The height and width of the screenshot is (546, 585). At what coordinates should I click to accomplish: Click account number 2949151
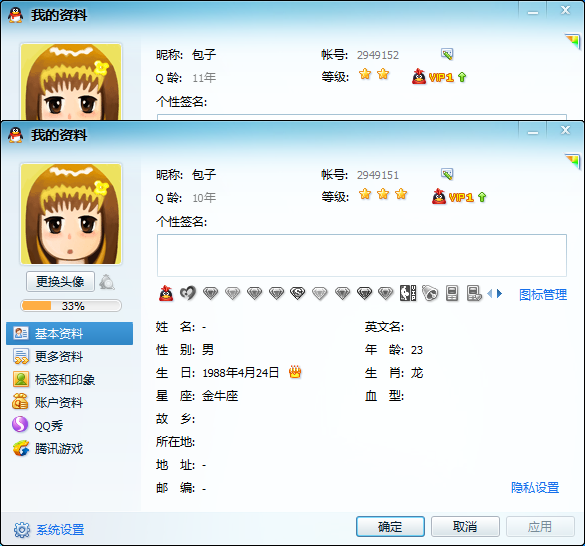click(x=378, y=175)
